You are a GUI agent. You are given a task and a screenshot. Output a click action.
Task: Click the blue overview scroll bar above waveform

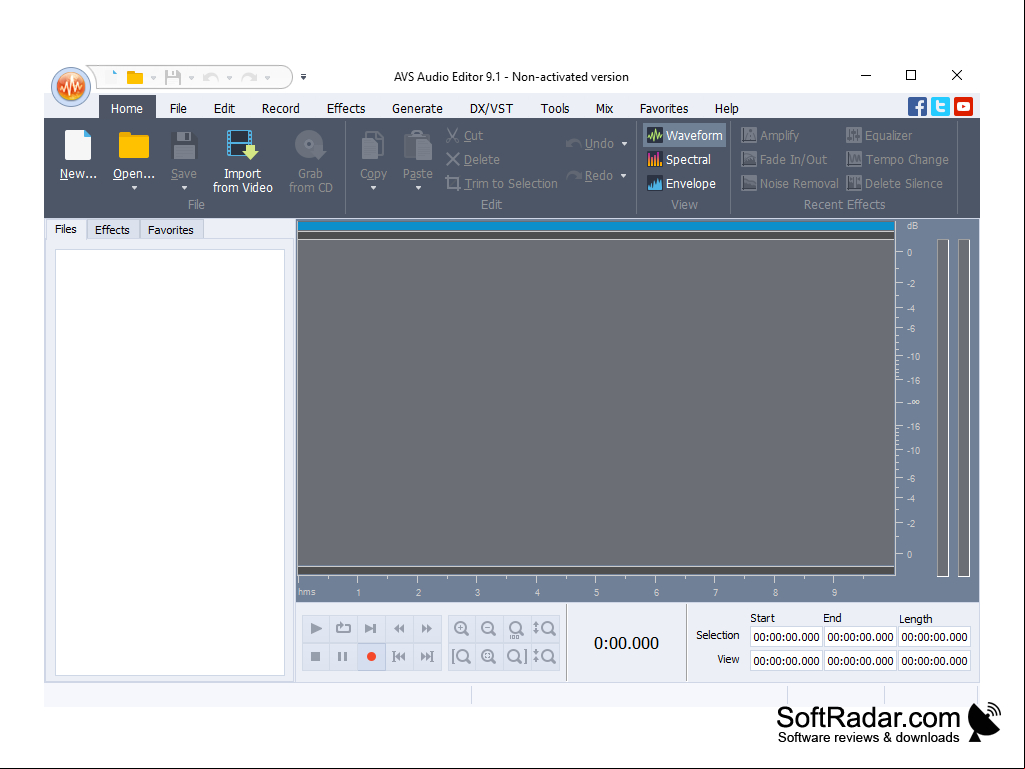(x=596, y=226)
